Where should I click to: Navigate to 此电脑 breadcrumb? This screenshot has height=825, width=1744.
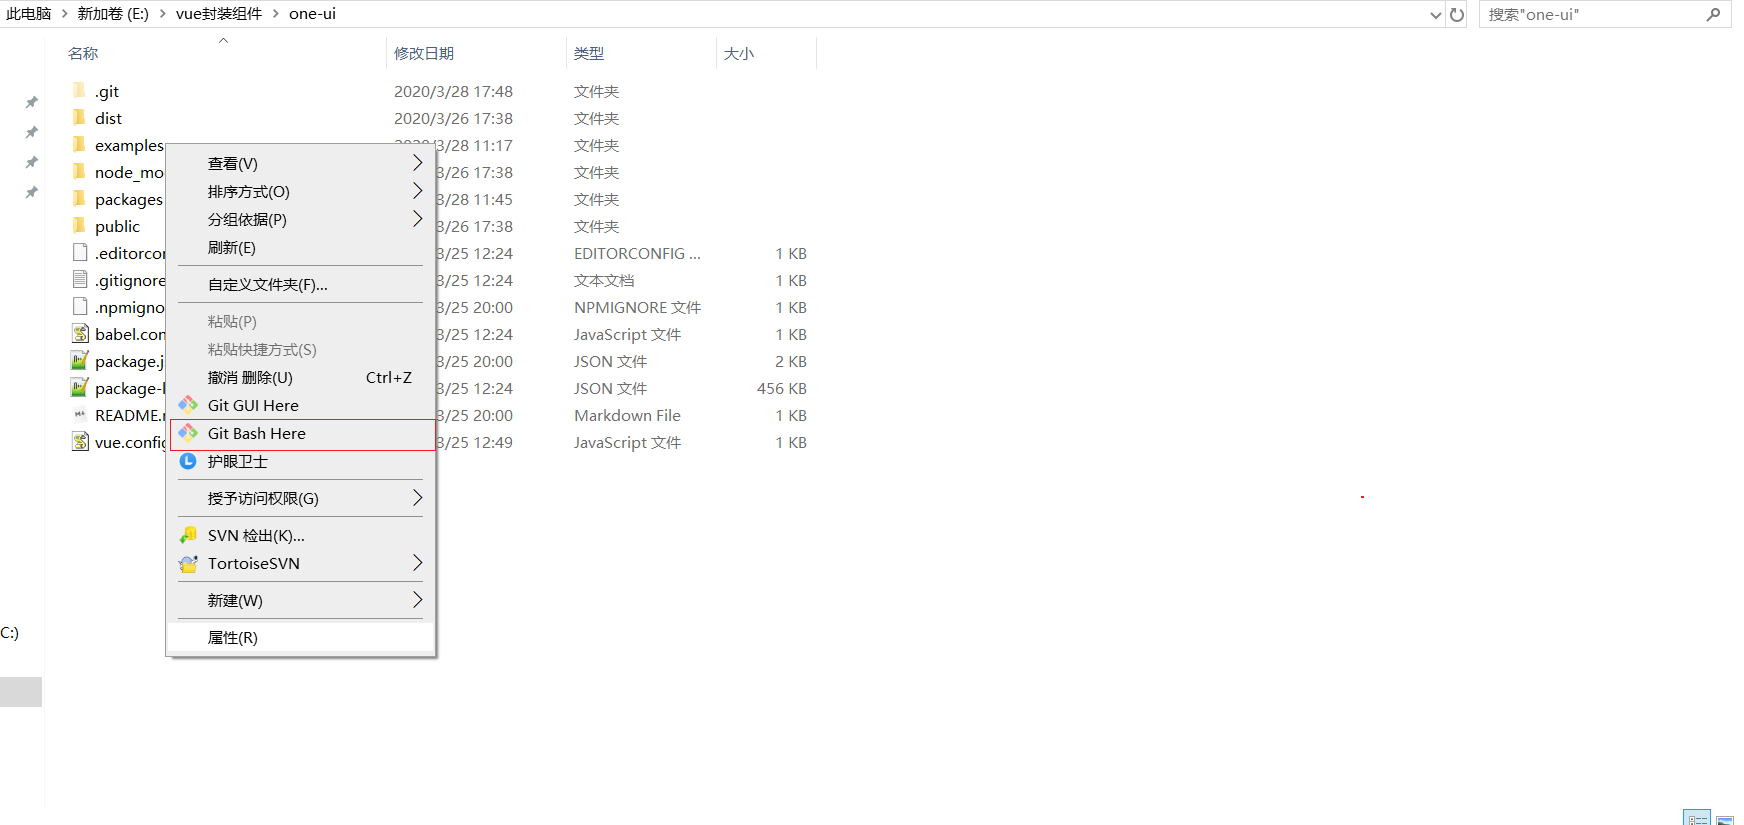(x=28, y=14)
